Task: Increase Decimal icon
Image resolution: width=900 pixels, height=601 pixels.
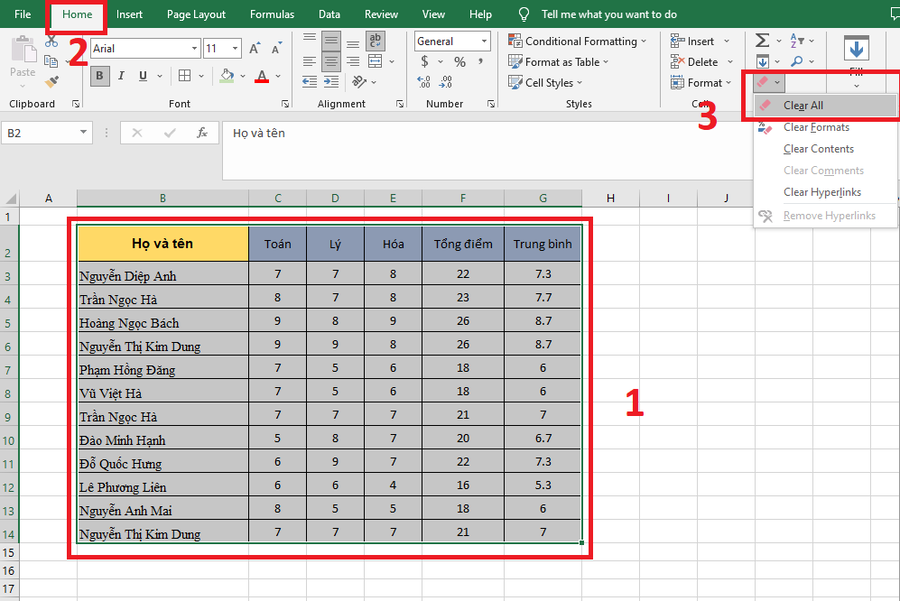Action: point(424,82)
